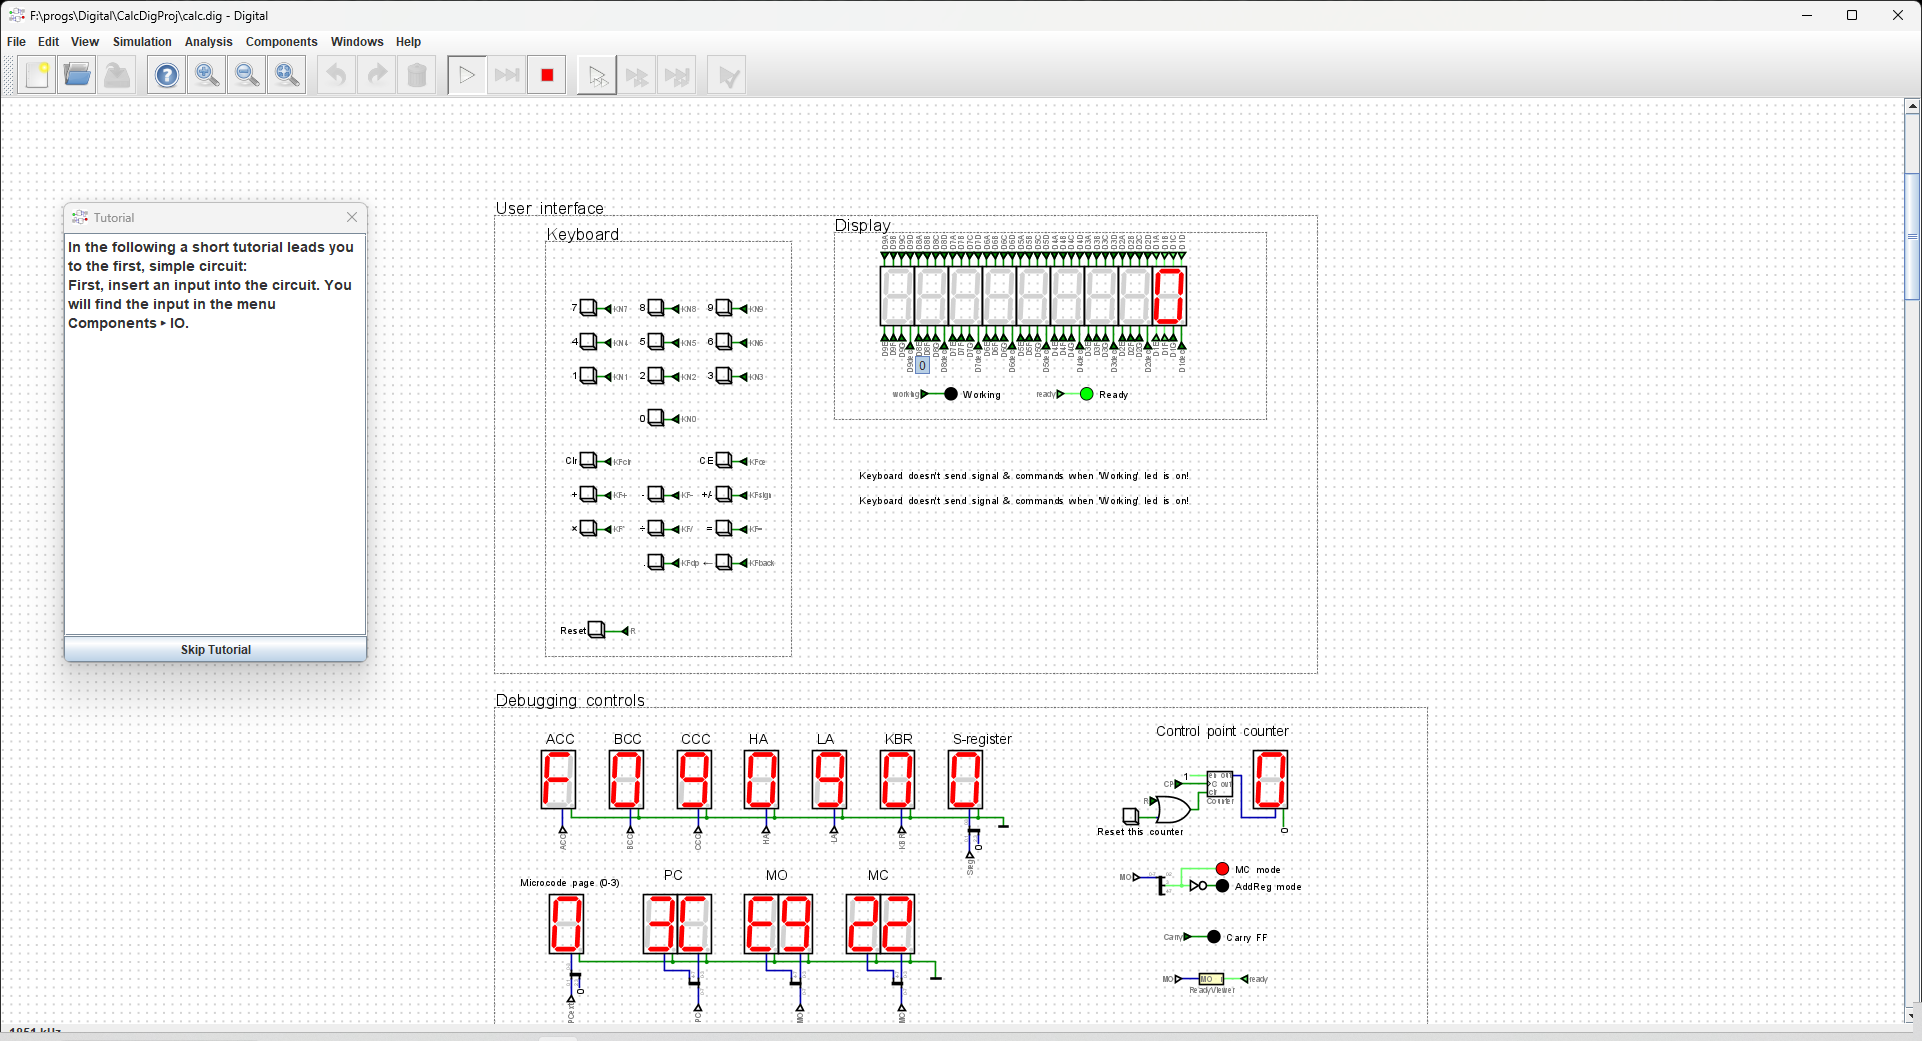Viewport: 1922px width, 1041px height.
Task: Open the help question mark icon
Action: (167, 75)
